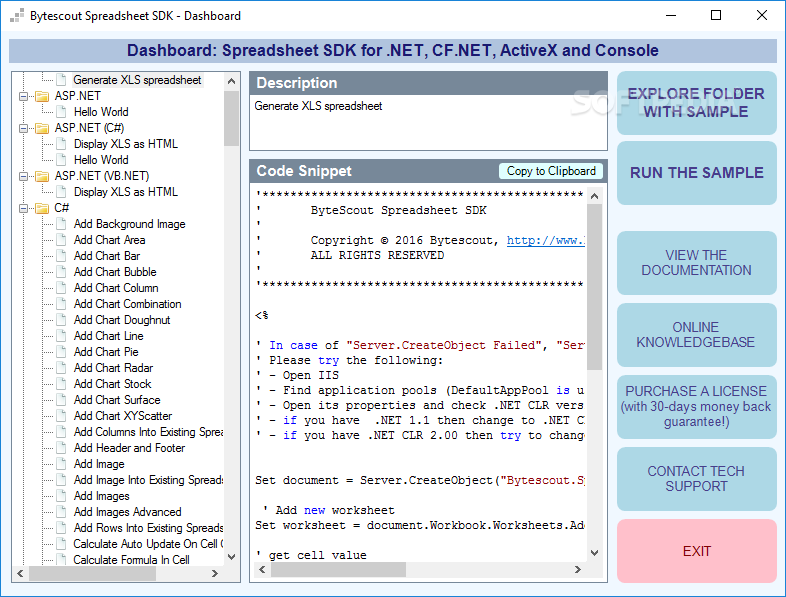Screen dimensions: 786x597
Task: Open the http://www link in code snippet
Action: pyautogui.click(x=545, y=241)
